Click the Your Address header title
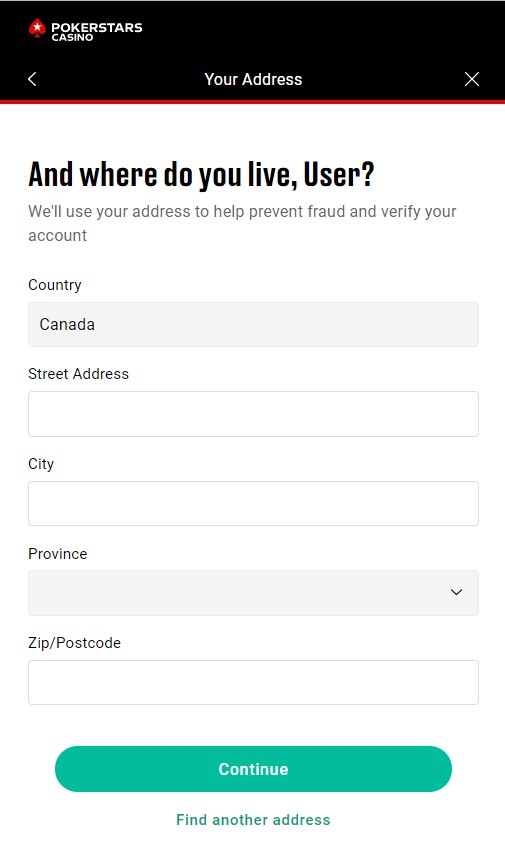505x862 pixels. [x=253, y=79]
